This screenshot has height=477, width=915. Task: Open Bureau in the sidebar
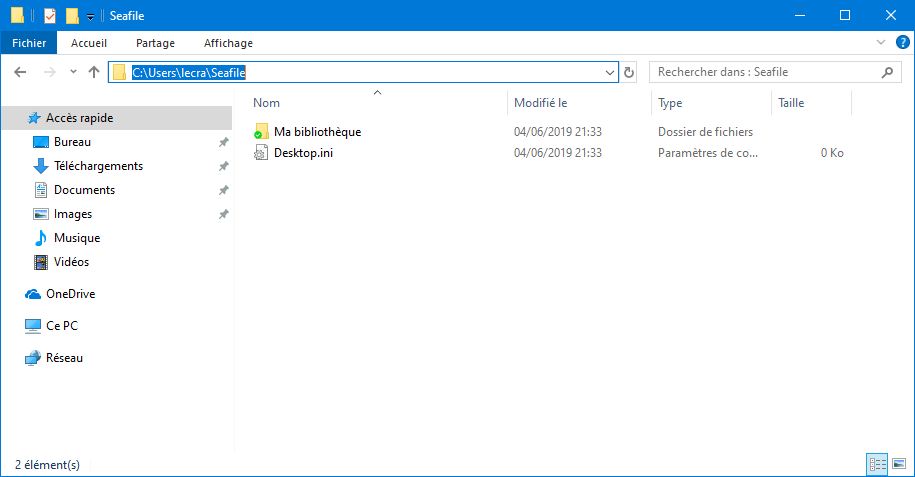(72, 142)
